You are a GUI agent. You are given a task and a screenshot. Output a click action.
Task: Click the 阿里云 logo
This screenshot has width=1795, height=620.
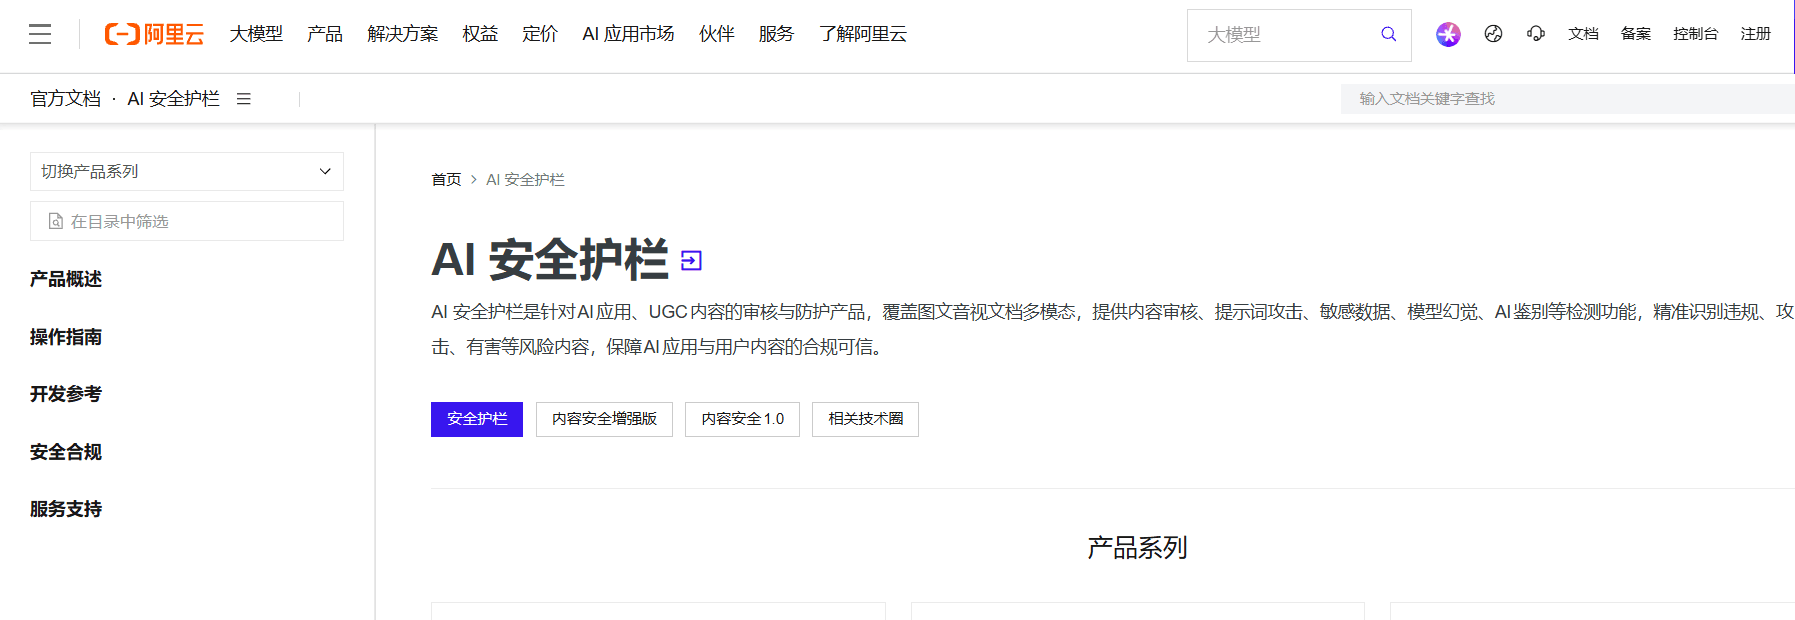[154, 35]
